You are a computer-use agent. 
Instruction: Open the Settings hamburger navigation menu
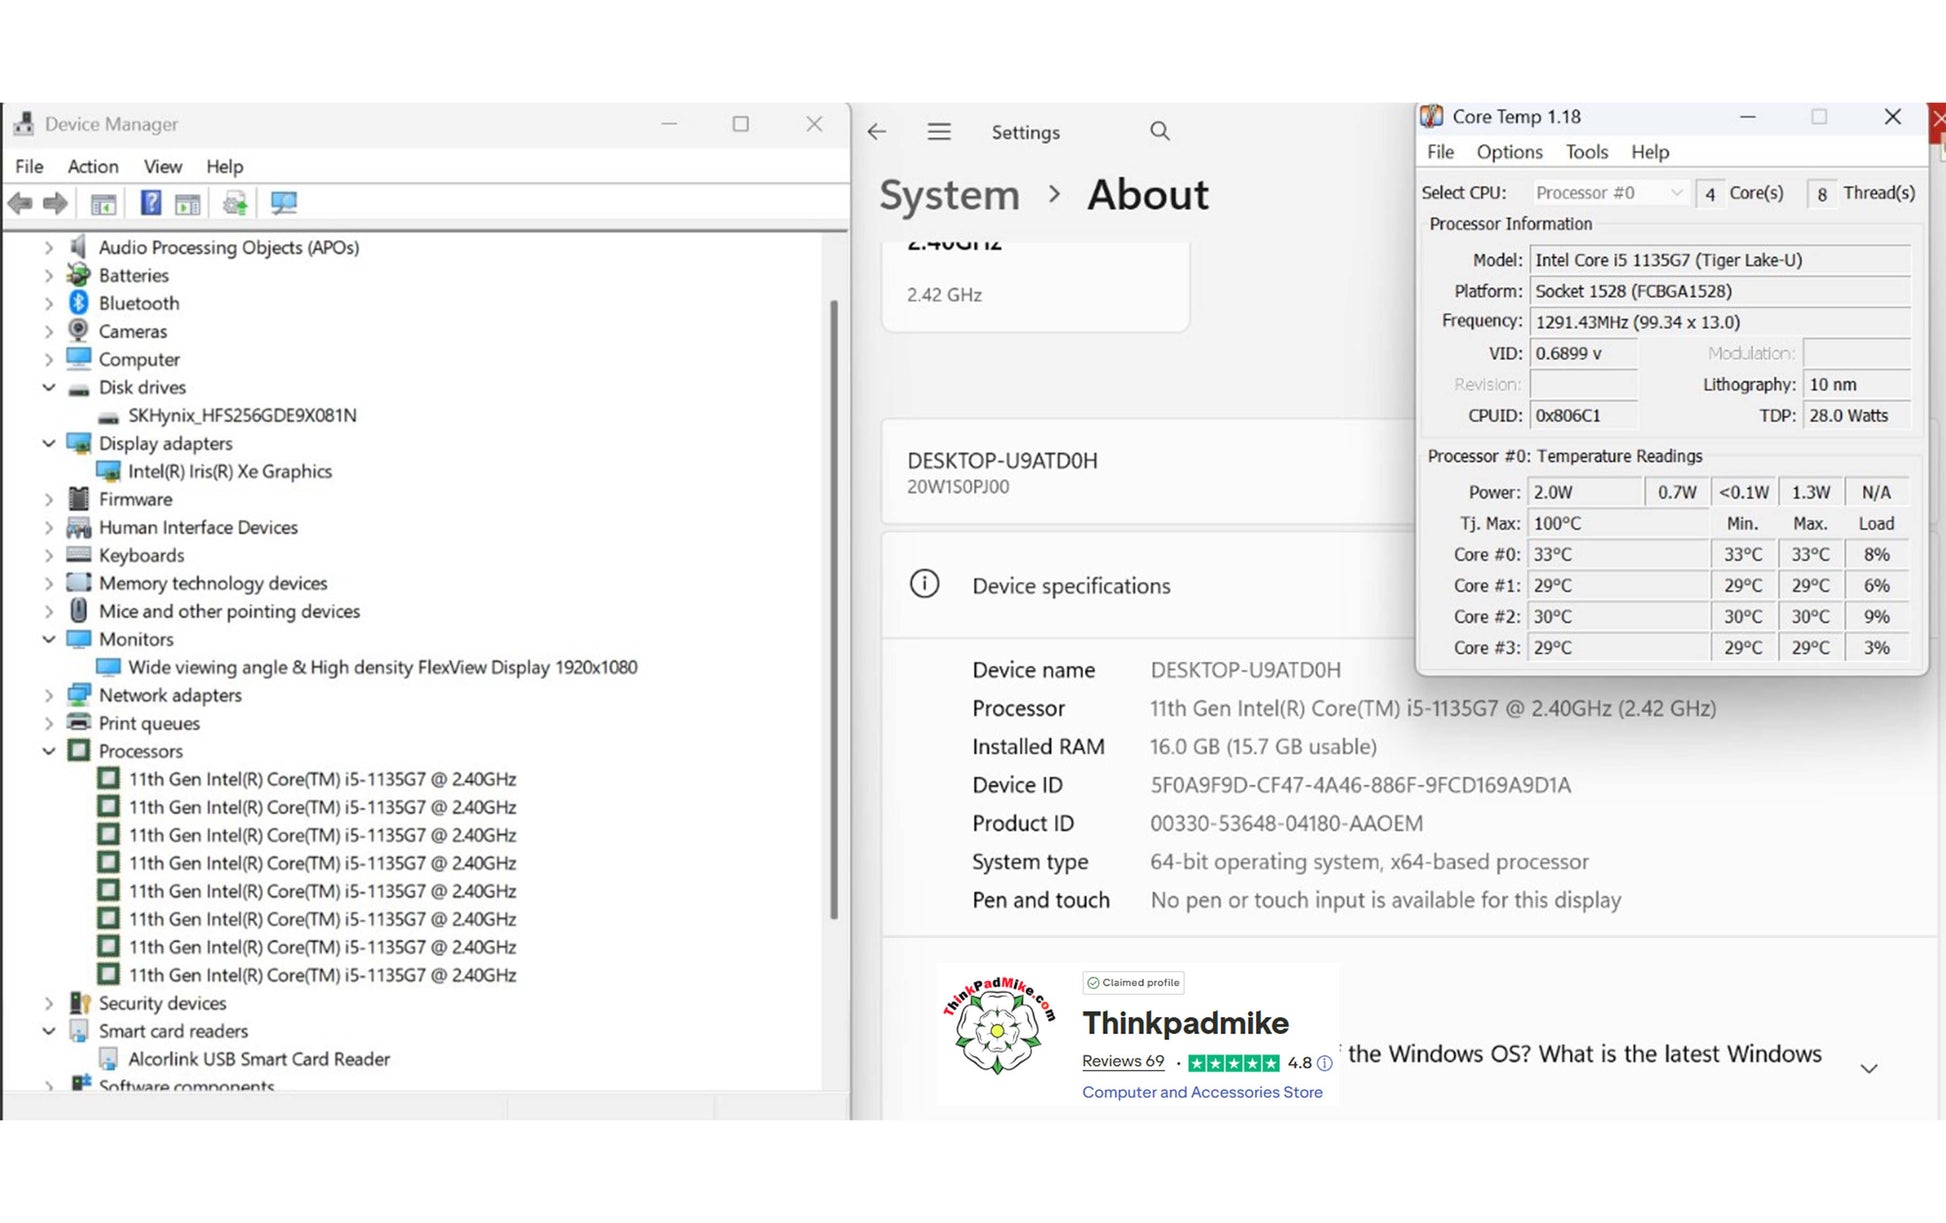click(x=938, y=132)
